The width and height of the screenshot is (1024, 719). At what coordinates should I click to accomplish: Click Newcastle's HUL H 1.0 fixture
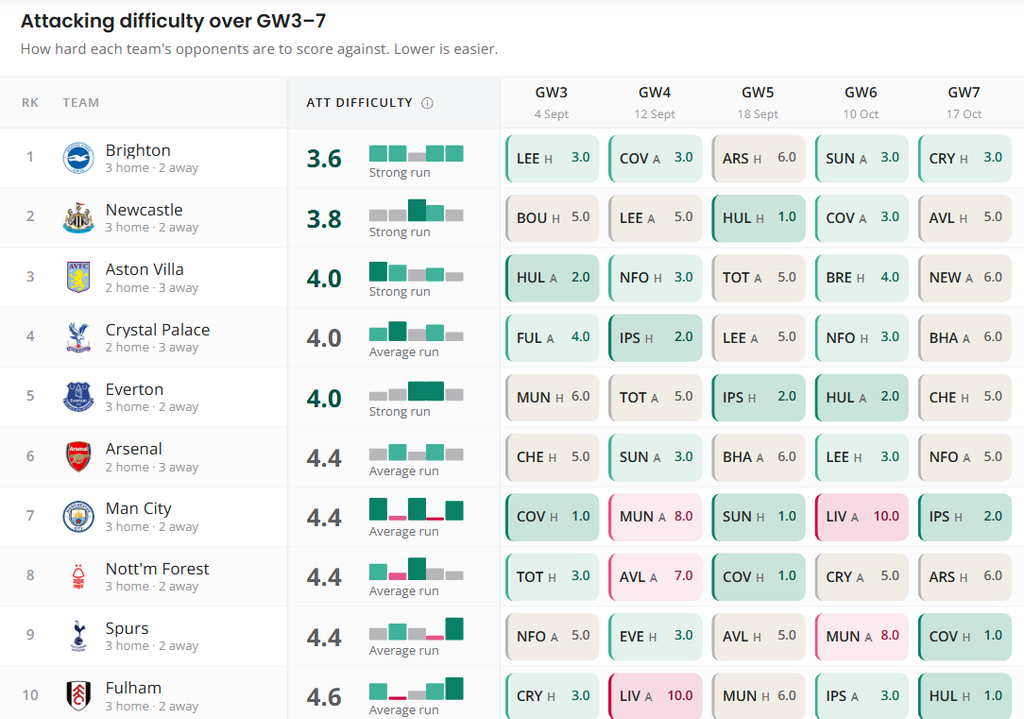point(758,218)
